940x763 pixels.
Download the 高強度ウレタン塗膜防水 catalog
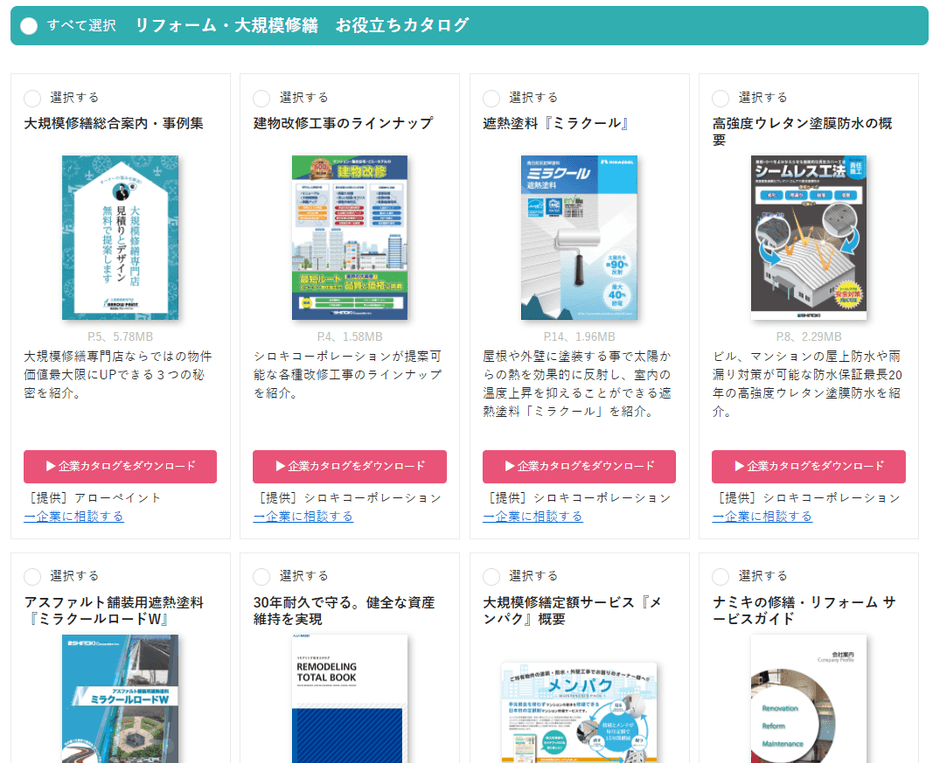[x=808, y=466]
